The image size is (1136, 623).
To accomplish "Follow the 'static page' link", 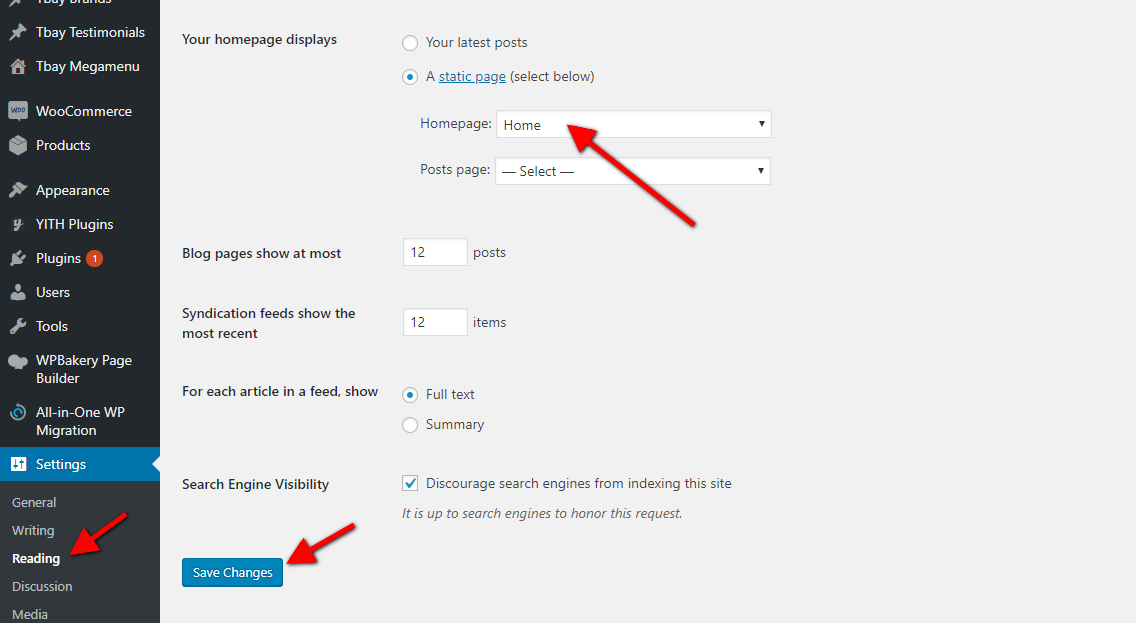I will (472, 77).
